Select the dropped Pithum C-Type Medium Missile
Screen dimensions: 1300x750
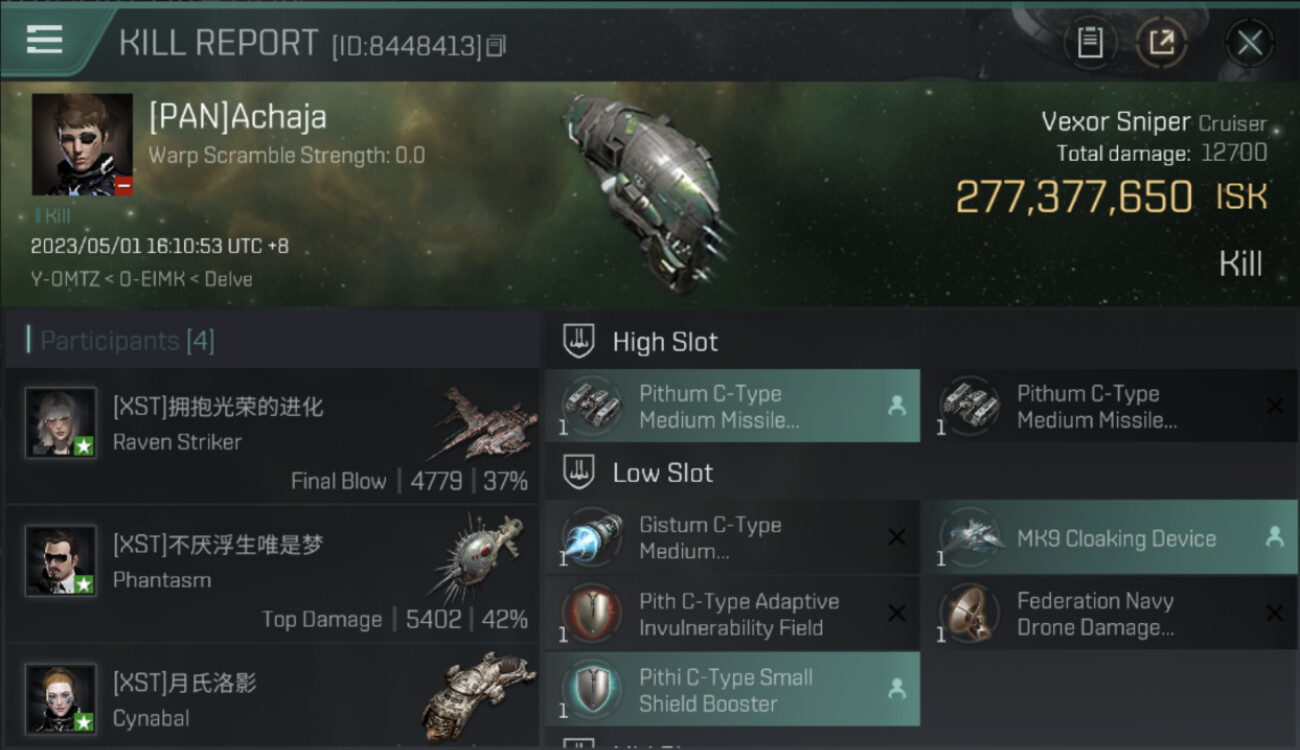pos(732,406)
